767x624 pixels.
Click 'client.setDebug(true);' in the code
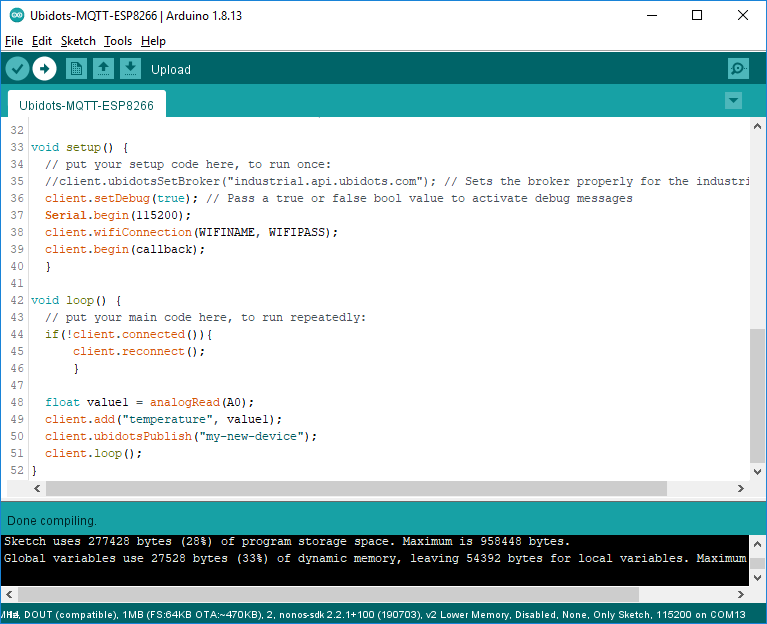(121, 198)
